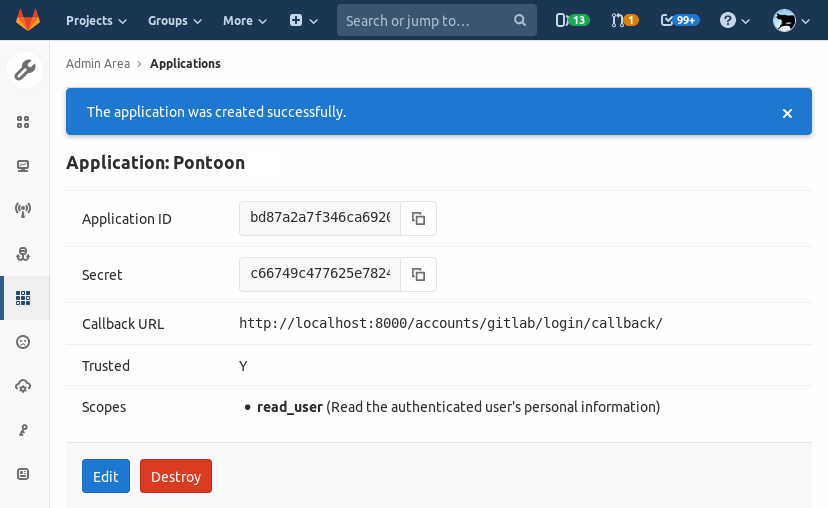Image resolution: width=828 pixels, height=508 pixels.
Task: Open the Abuse Reports face sidebar icon
Action: click(x=23, y=342)
